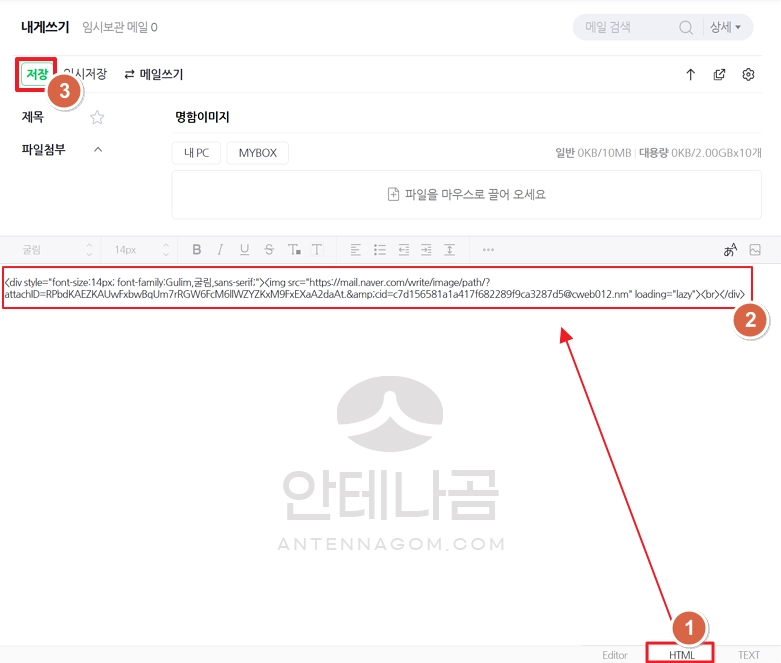The height and width of the screenshot is (663, 781).
Task: Click the translation あ icon
Action: pyautogui.click(x=730, y=250)
